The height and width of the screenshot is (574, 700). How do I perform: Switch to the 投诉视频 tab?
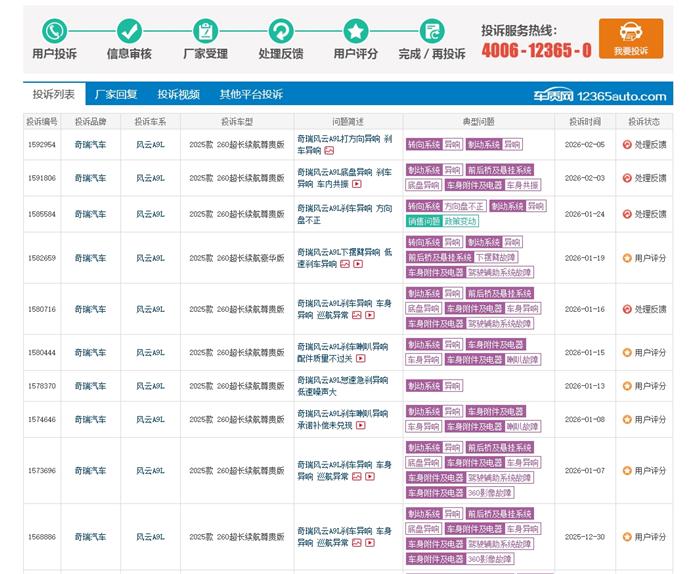[x=177, y=95]
